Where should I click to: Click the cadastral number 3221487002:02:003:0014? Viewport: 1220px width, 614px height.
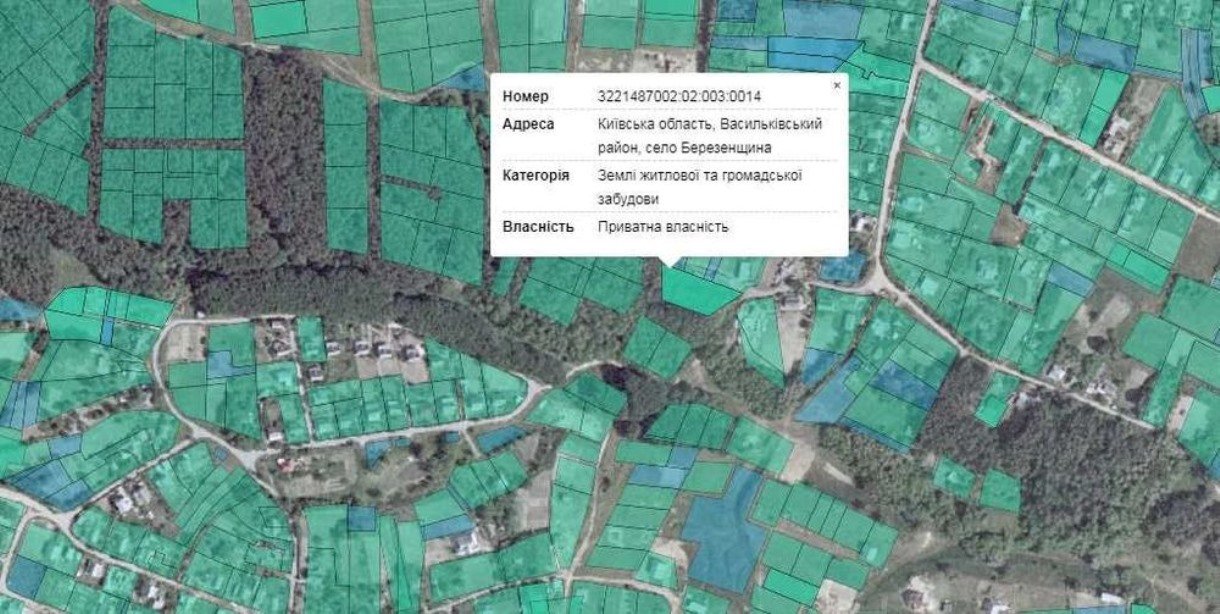[678, 97]
